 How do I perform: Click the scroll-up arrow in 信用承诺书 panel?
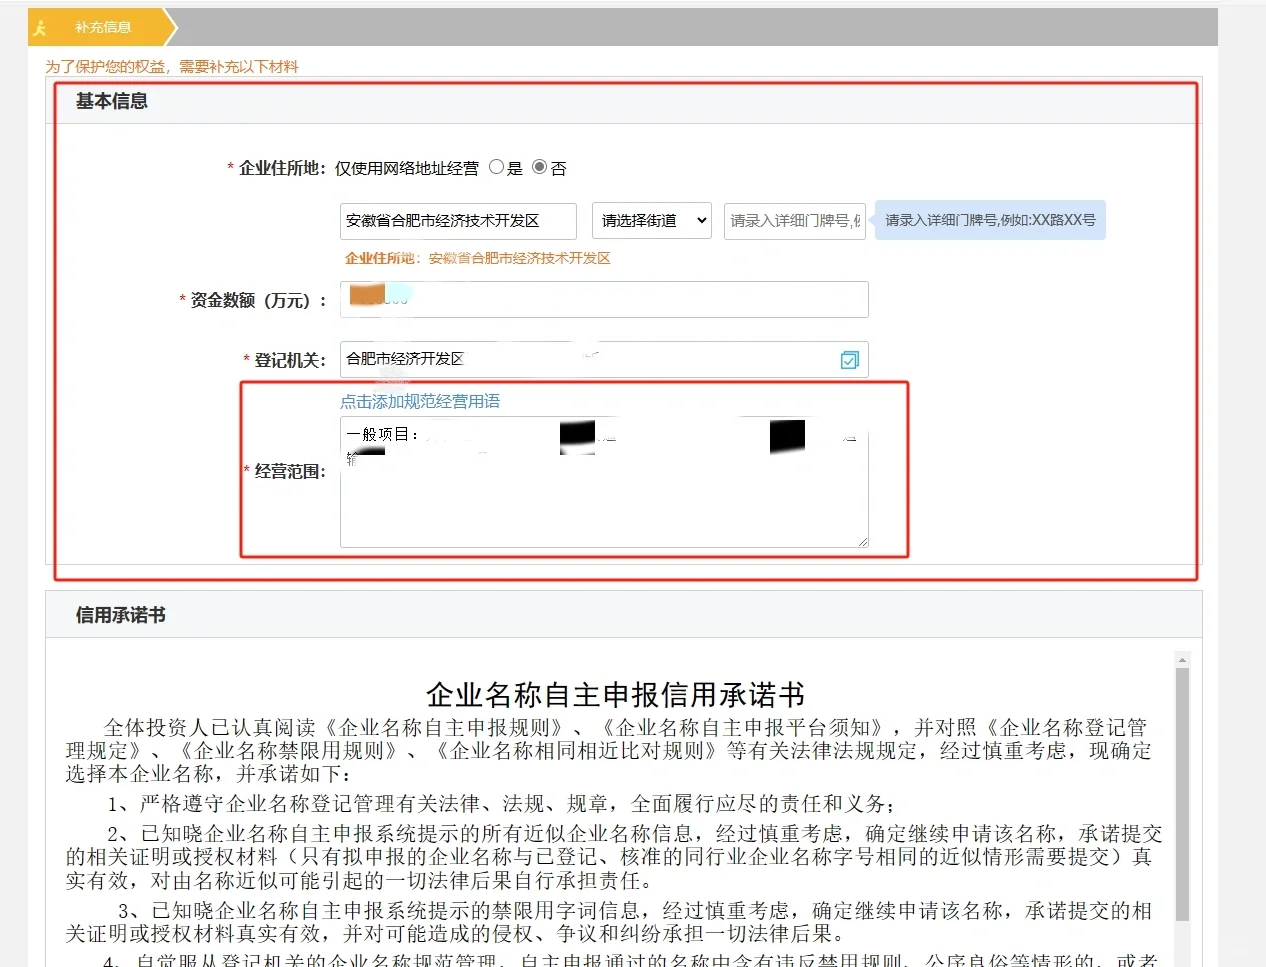pos(1182,660)
